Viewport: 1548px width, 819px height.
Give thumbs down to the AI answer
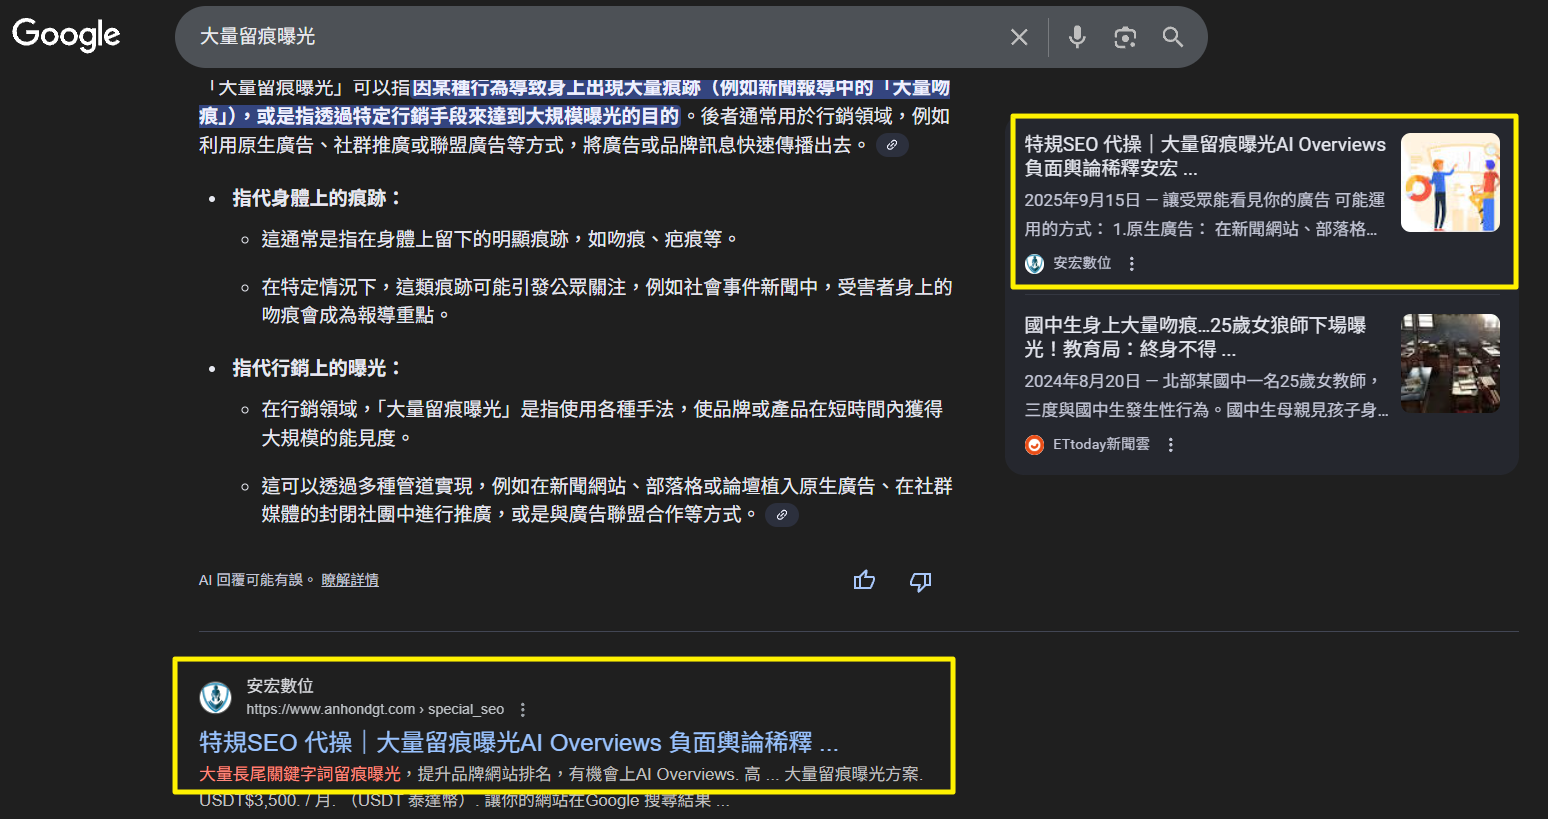pyautogui.click(x=919, y=580)
